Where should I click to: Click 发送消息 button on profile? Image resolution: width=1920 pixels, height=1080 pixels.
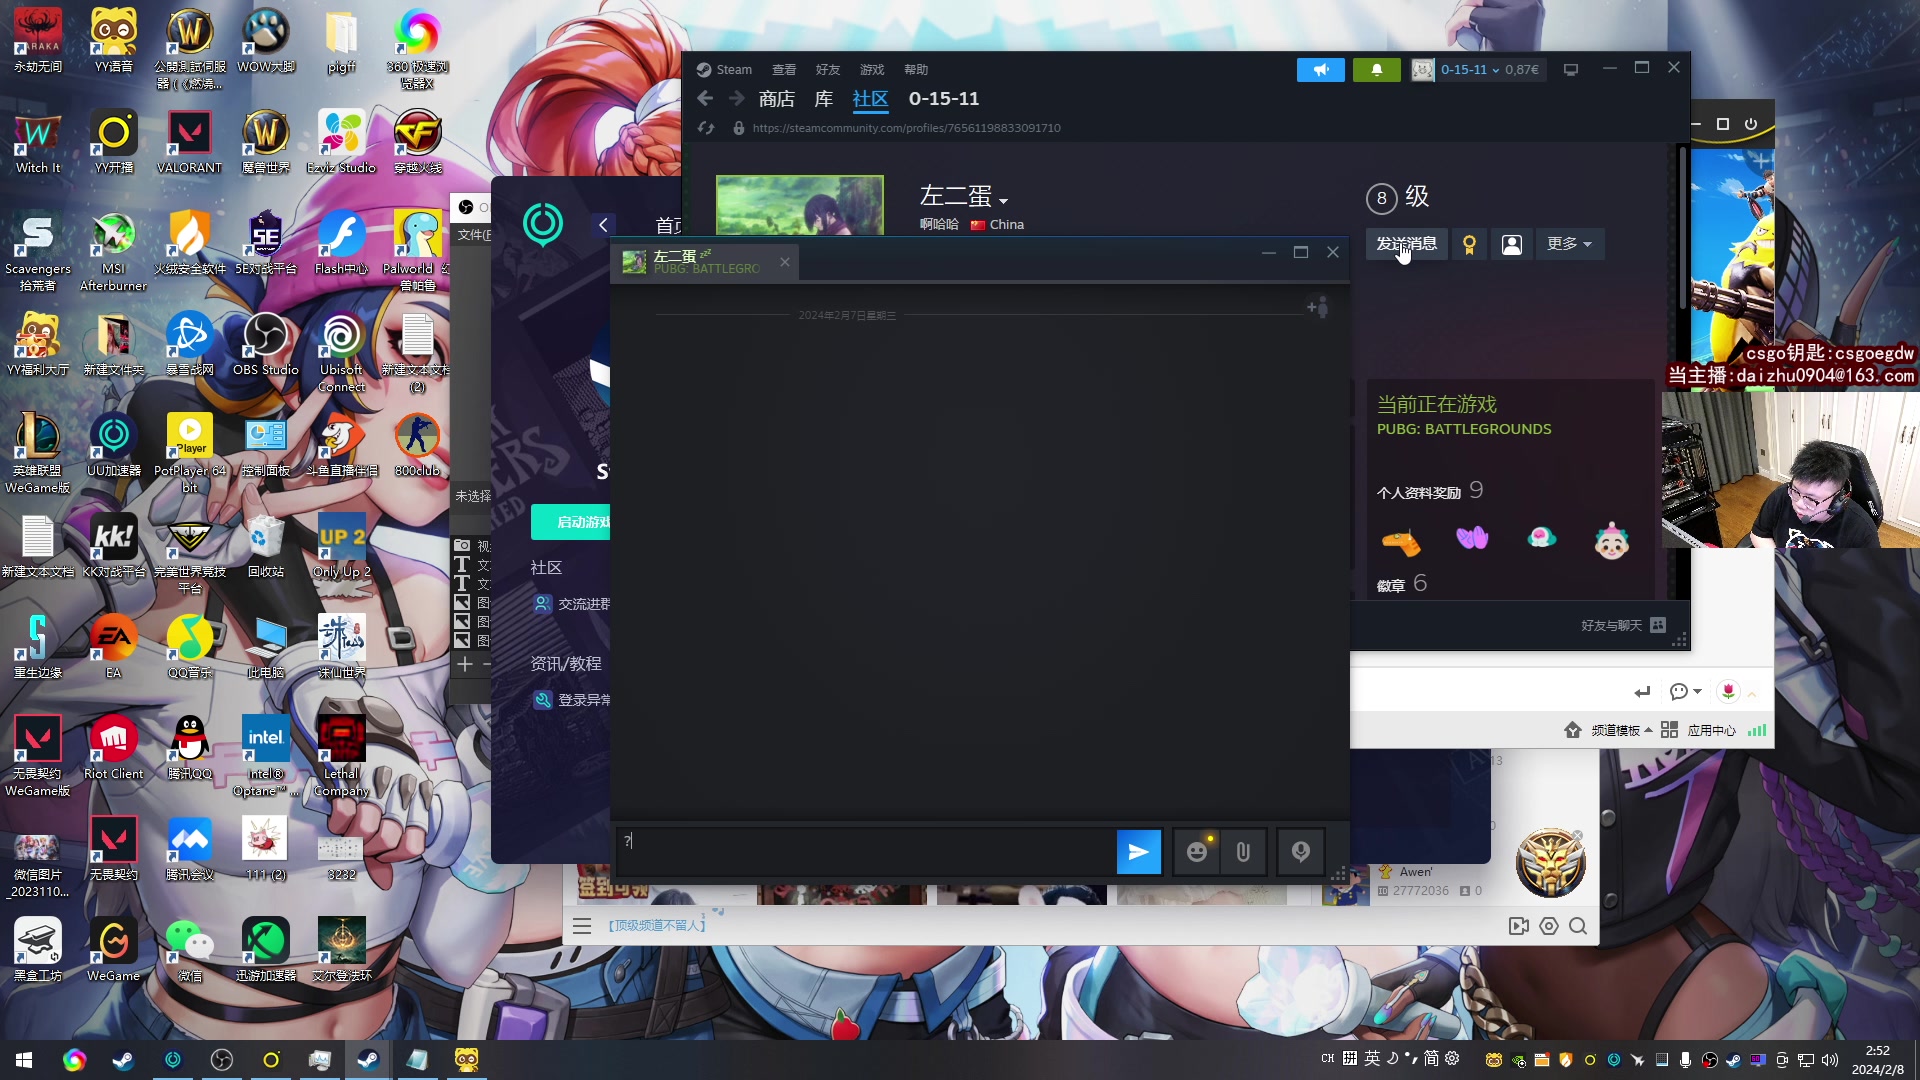pyautogui.click(x=1406, y=244)
